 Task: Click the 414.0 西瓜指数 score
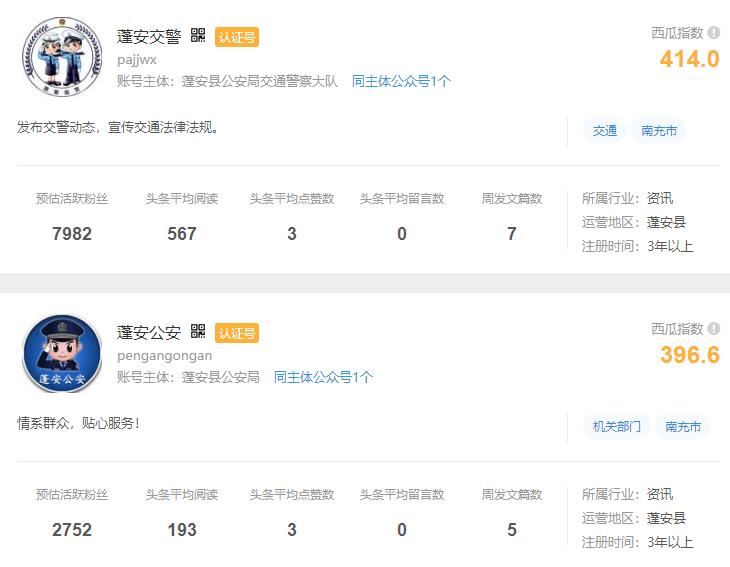click(x=689, y=59)
